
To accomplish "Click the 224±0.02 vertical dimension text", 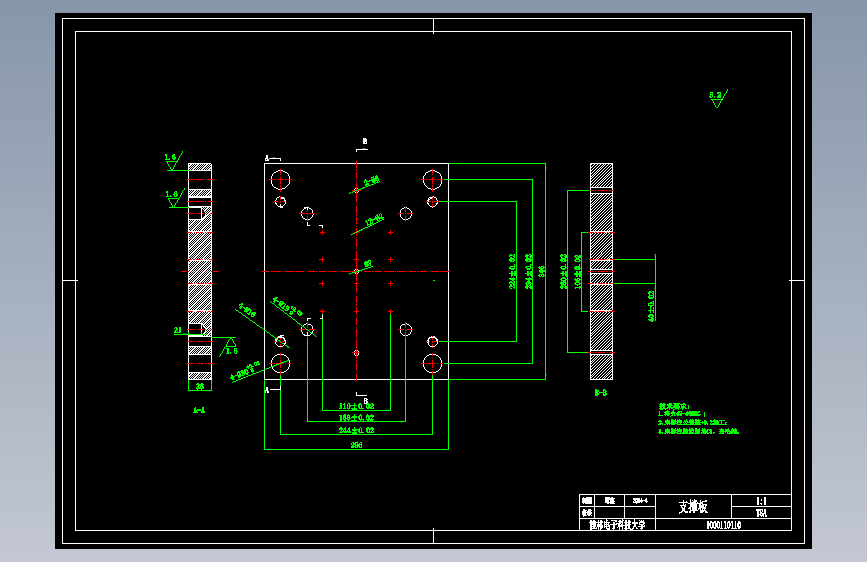I will (x=512, y=271).
